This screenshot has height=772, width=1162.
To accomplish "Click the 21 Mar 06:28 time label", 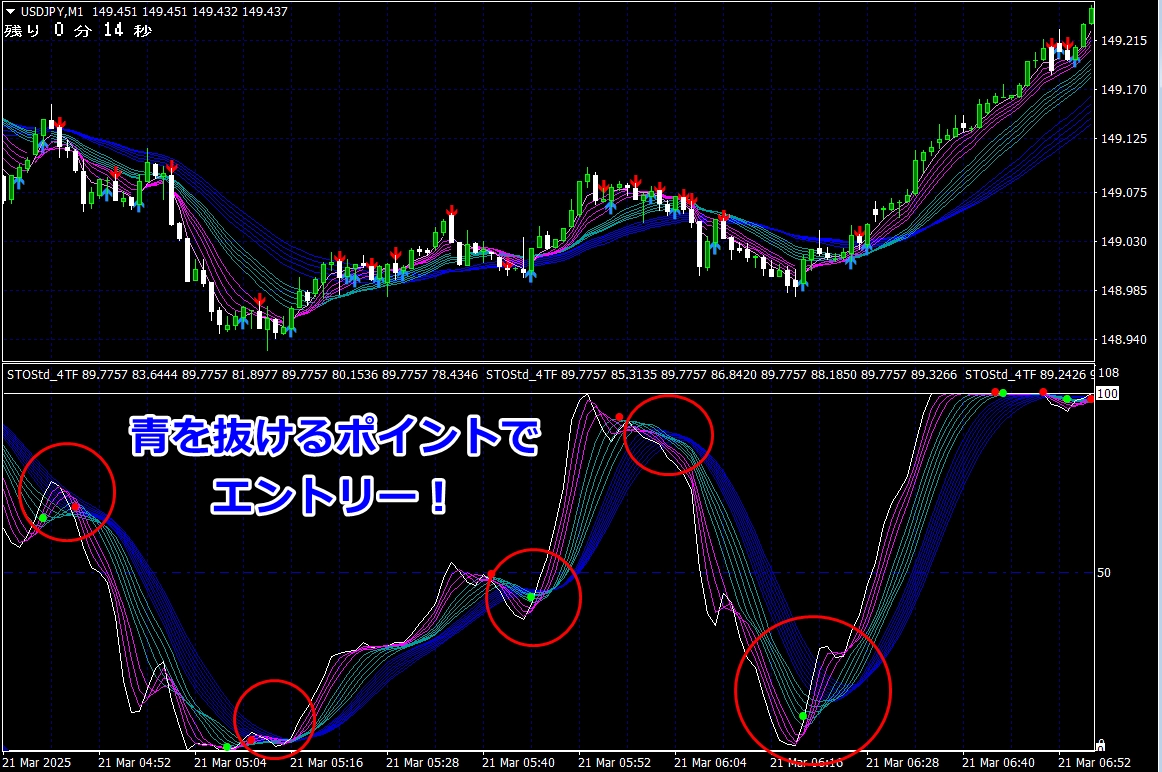I will (x=902, y=762).
